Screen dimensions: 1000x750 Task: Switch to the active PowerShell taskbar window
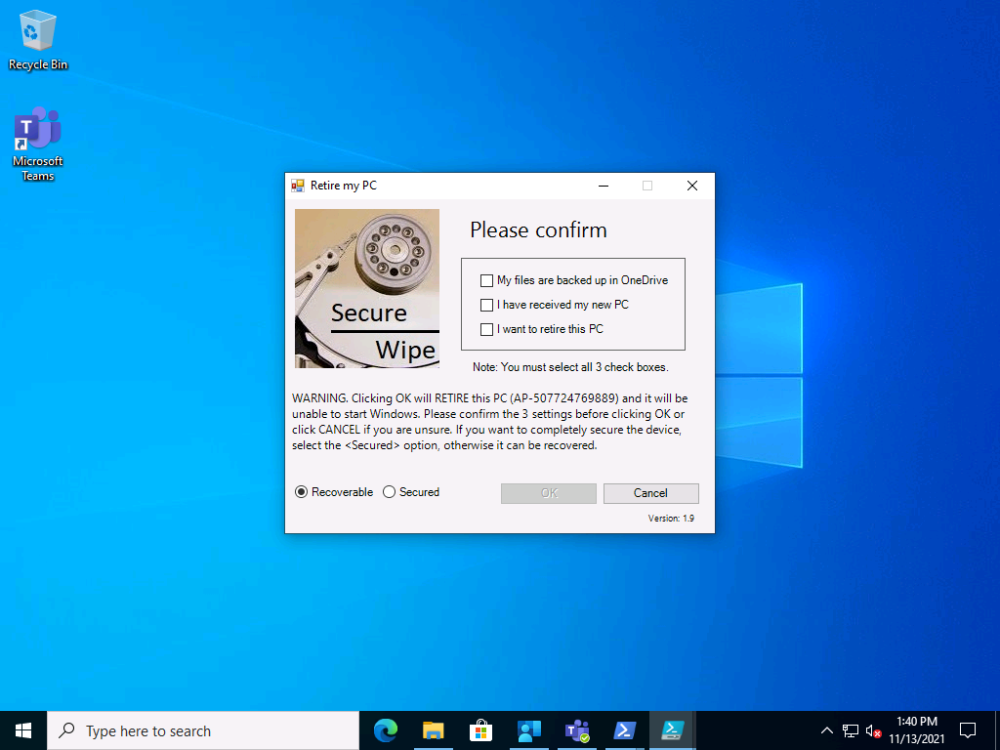pos(672,731)
